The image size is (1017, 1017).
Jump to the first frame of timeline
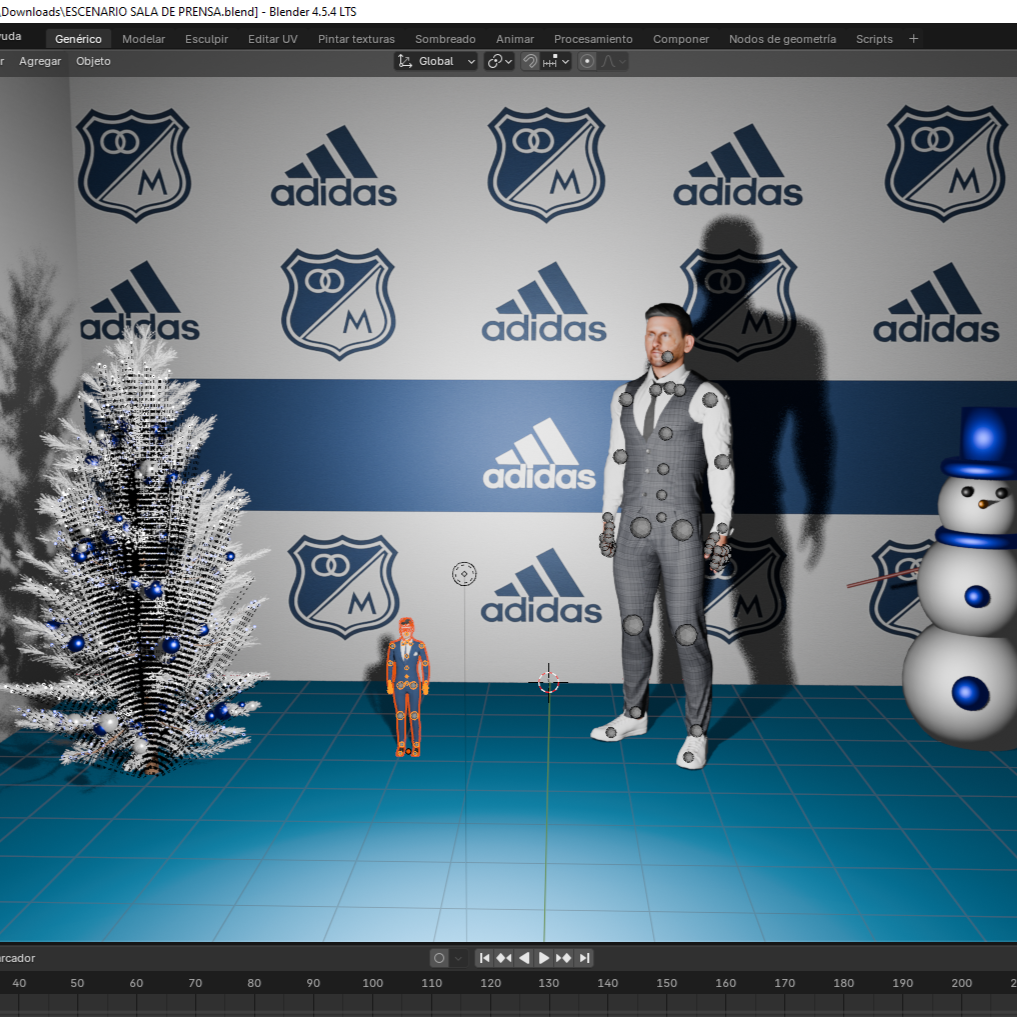click(x=484, y=958)
